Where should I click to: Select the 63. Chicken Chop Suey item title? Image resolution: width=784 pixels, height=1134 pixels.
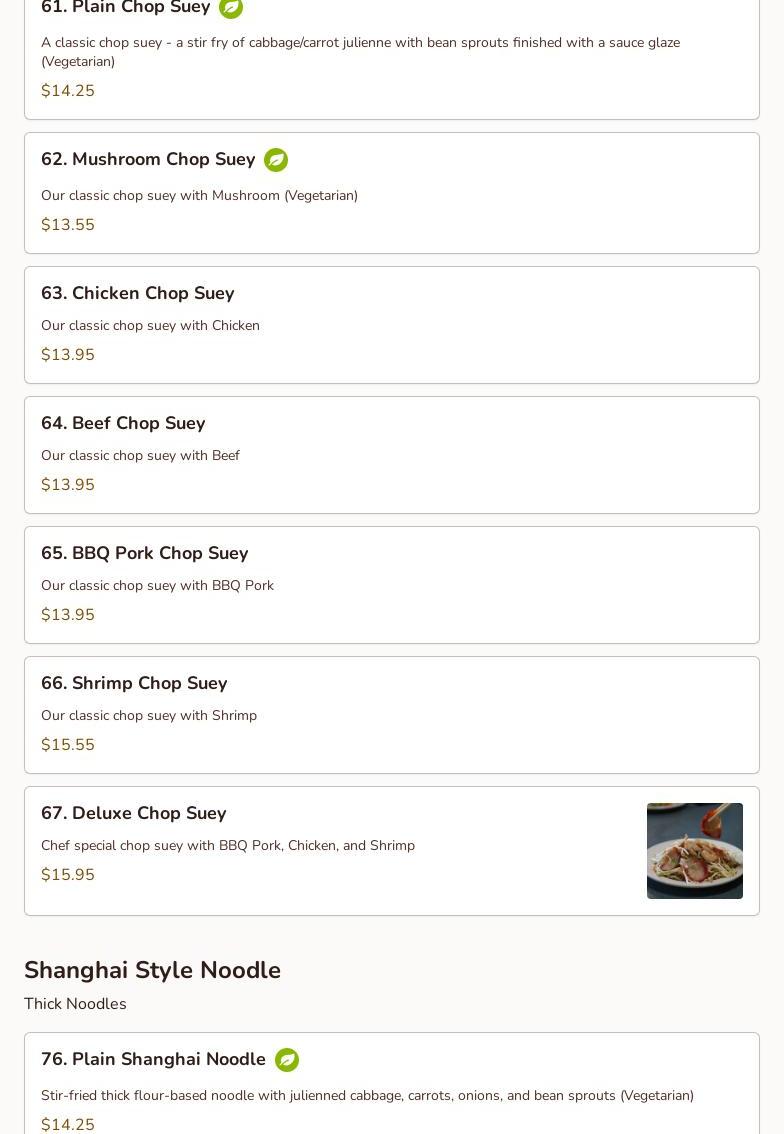[x=138, y=293]
